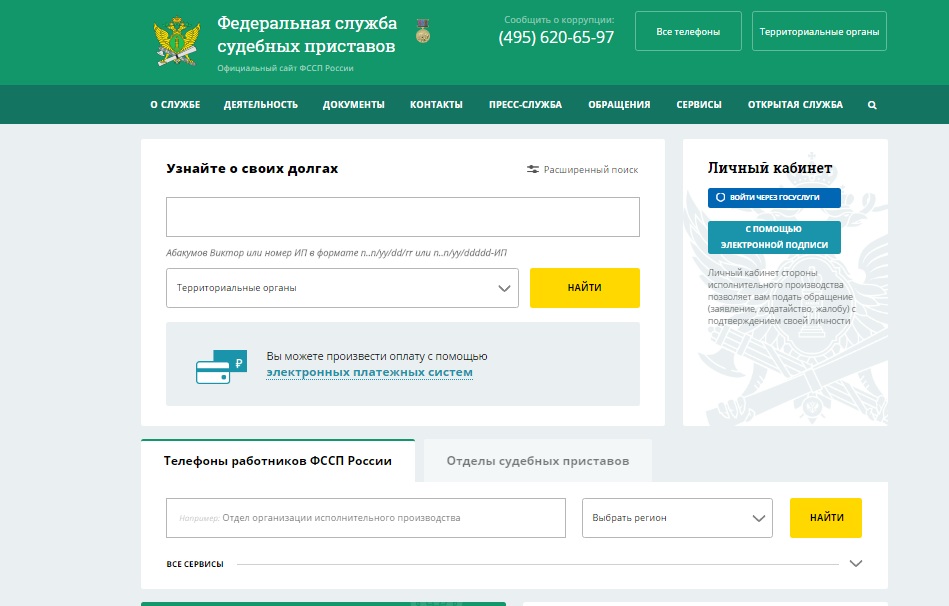Image resolution: width=949 pixels, height=606 pixels.
Task: Click the FSSP eagle emblem logo
Action: point(177,41)
